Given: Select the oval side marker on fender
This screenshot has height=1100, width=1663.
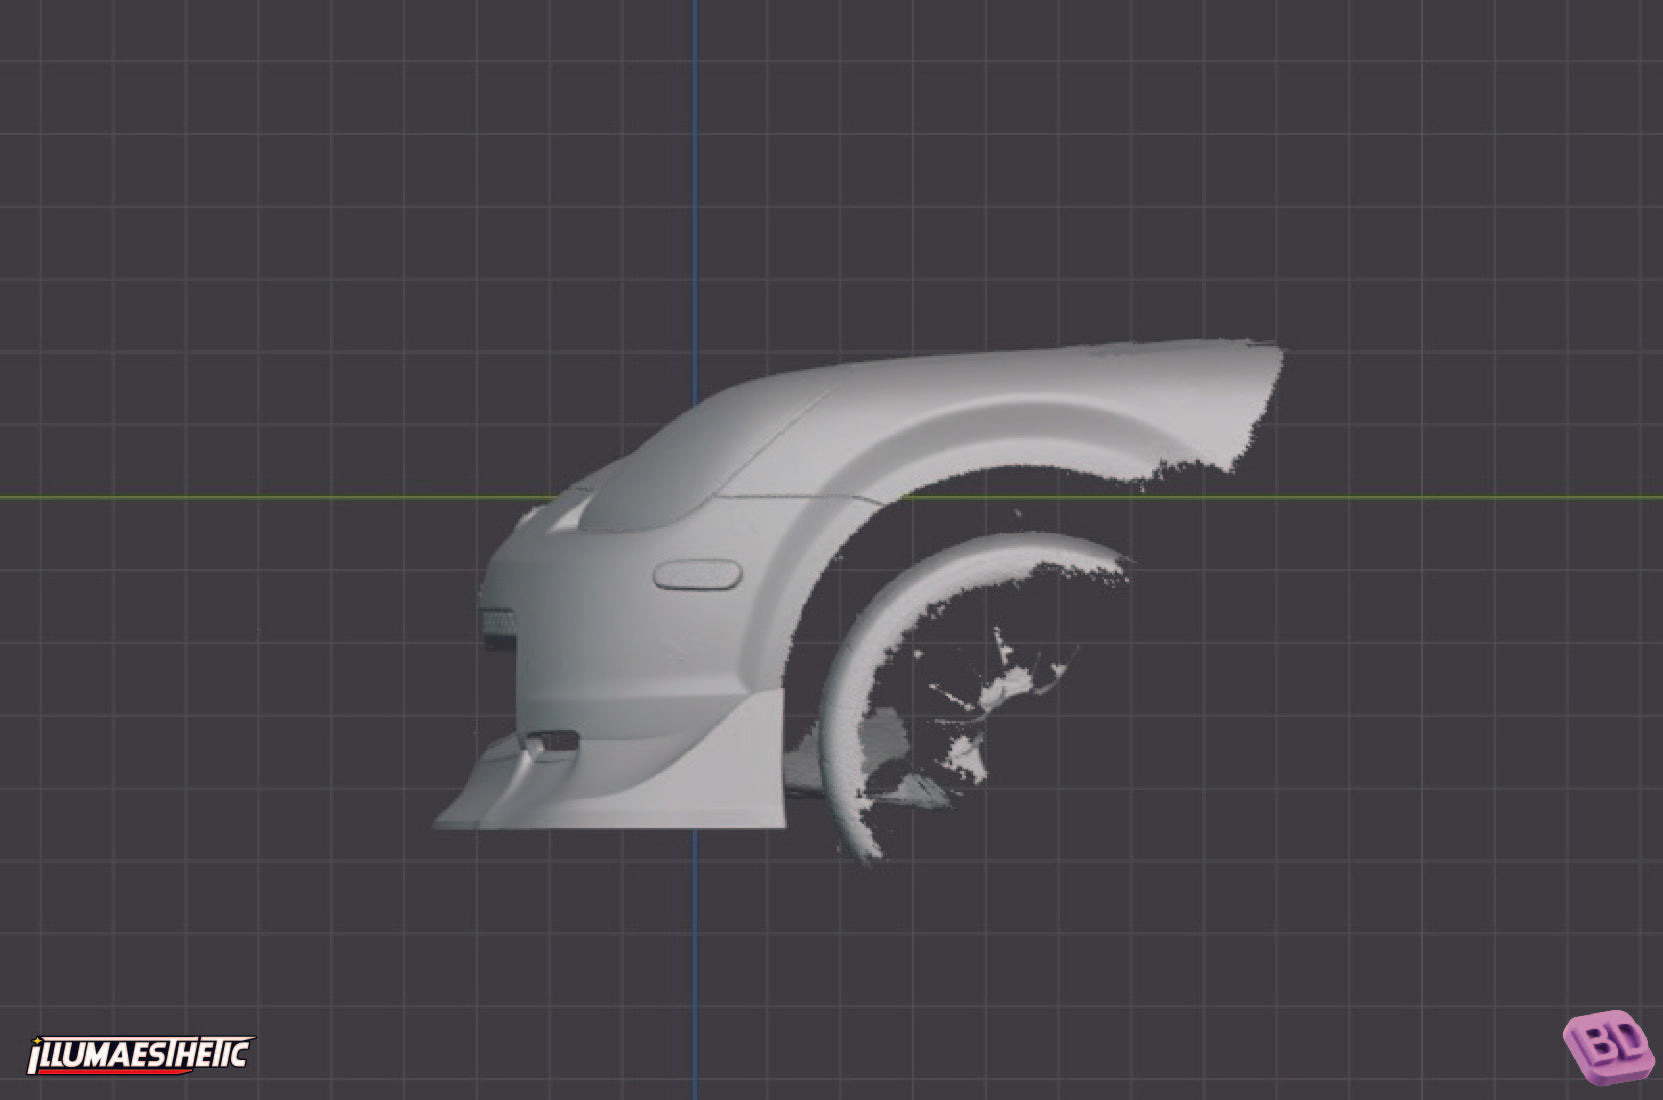Looking at the screenshot, I should (697, 574).
